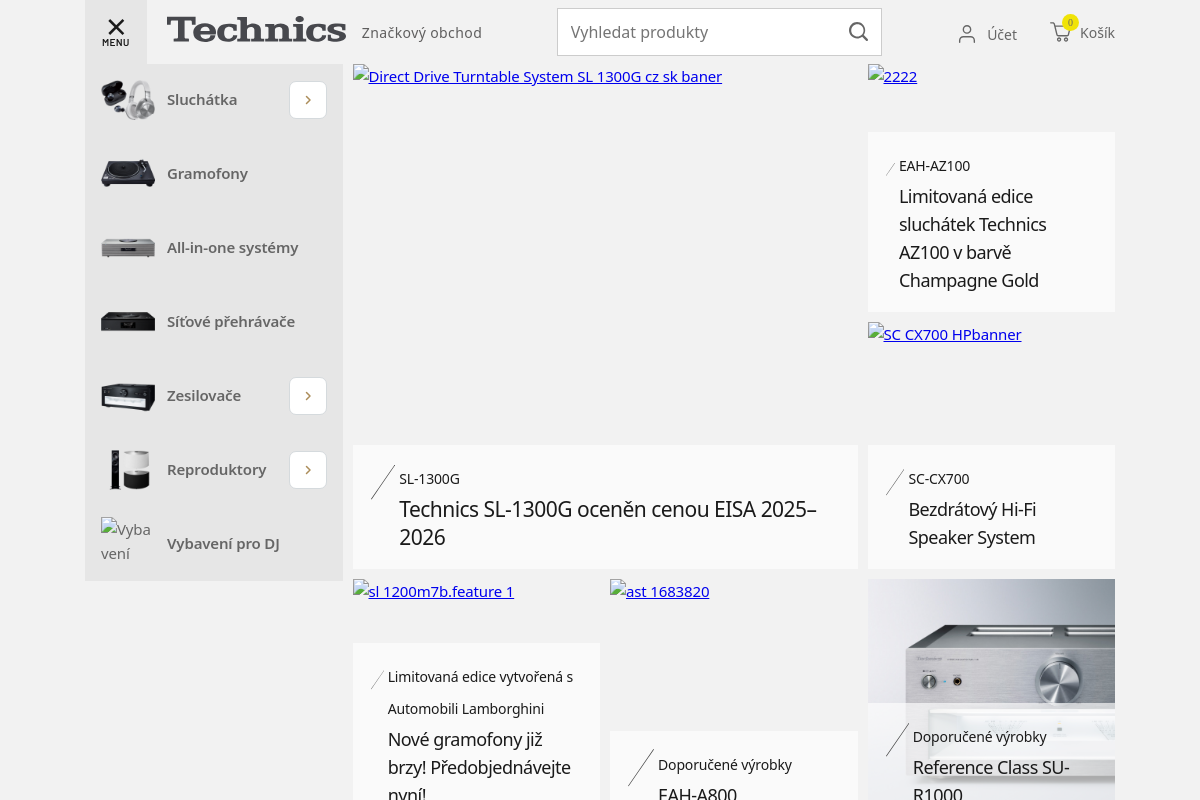Viewport: 1200px width, 800px height.
Task: Expand the Zesilovače submenu arrow
Action: coord(308,396)
